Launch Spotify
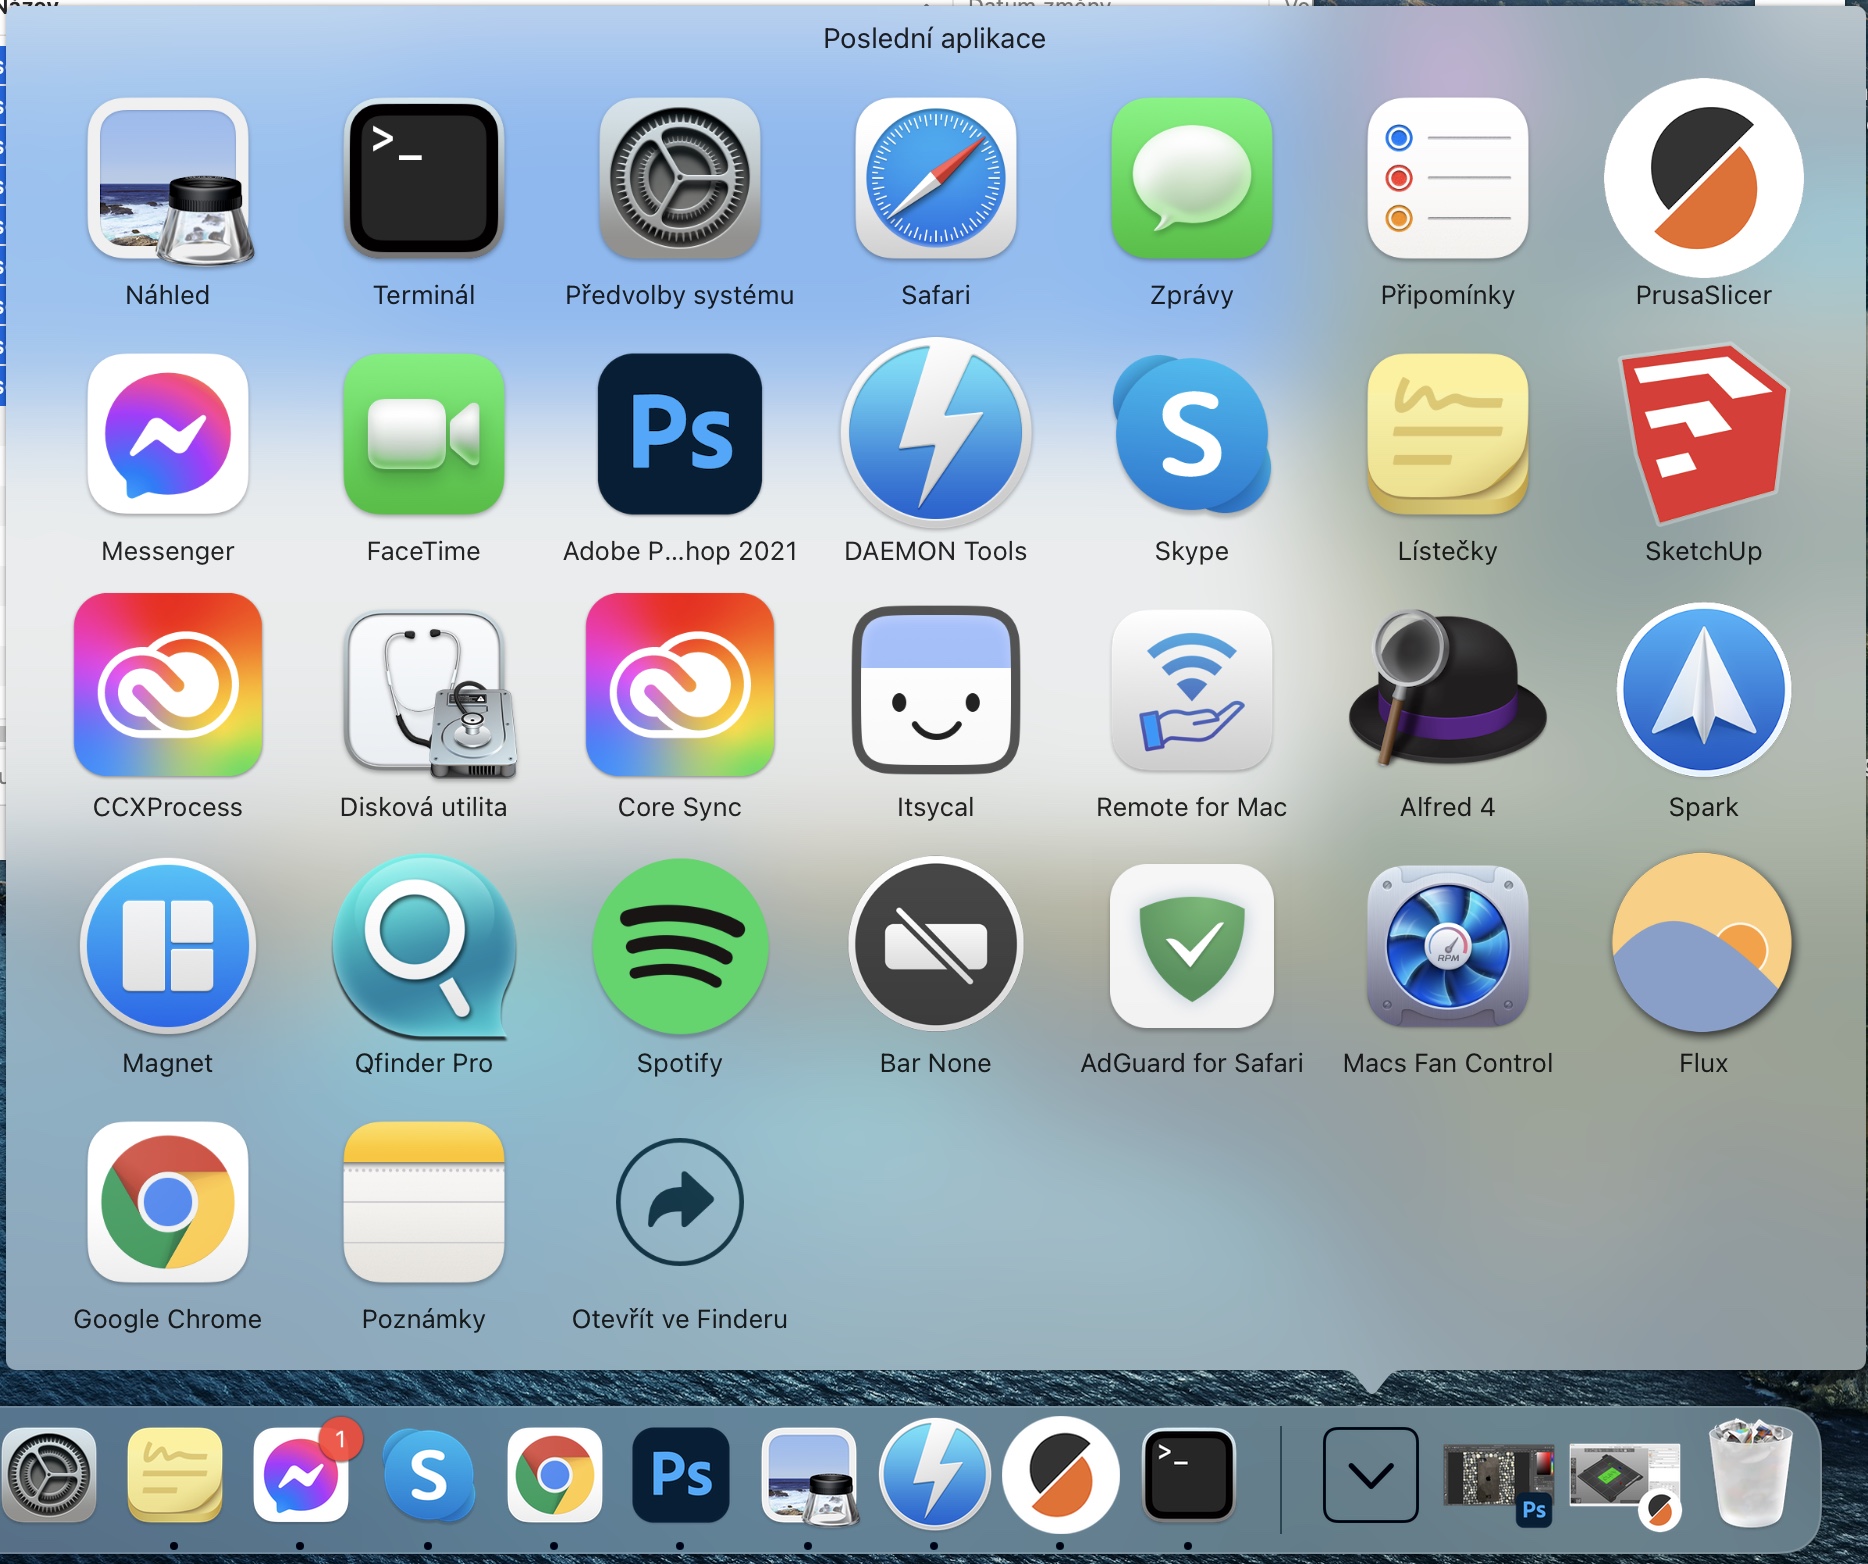 [680, 946]
